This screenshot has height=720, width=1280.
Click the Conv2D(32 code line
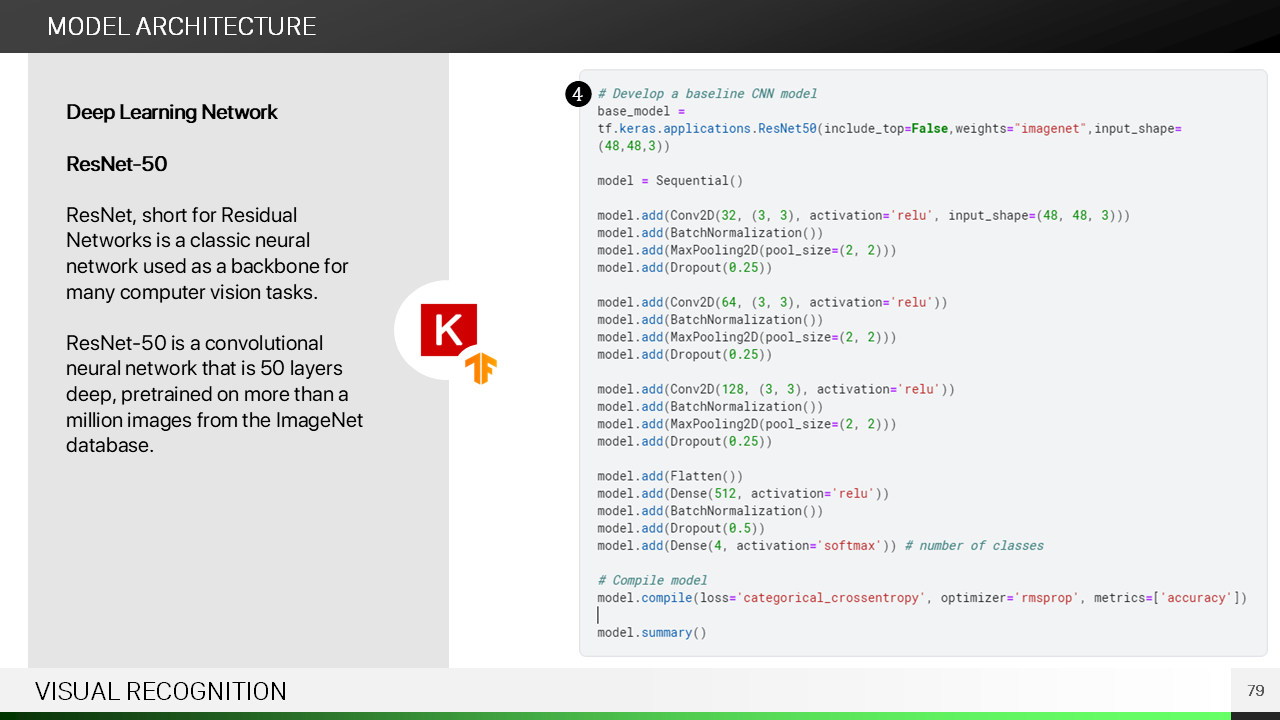point(863,216)
